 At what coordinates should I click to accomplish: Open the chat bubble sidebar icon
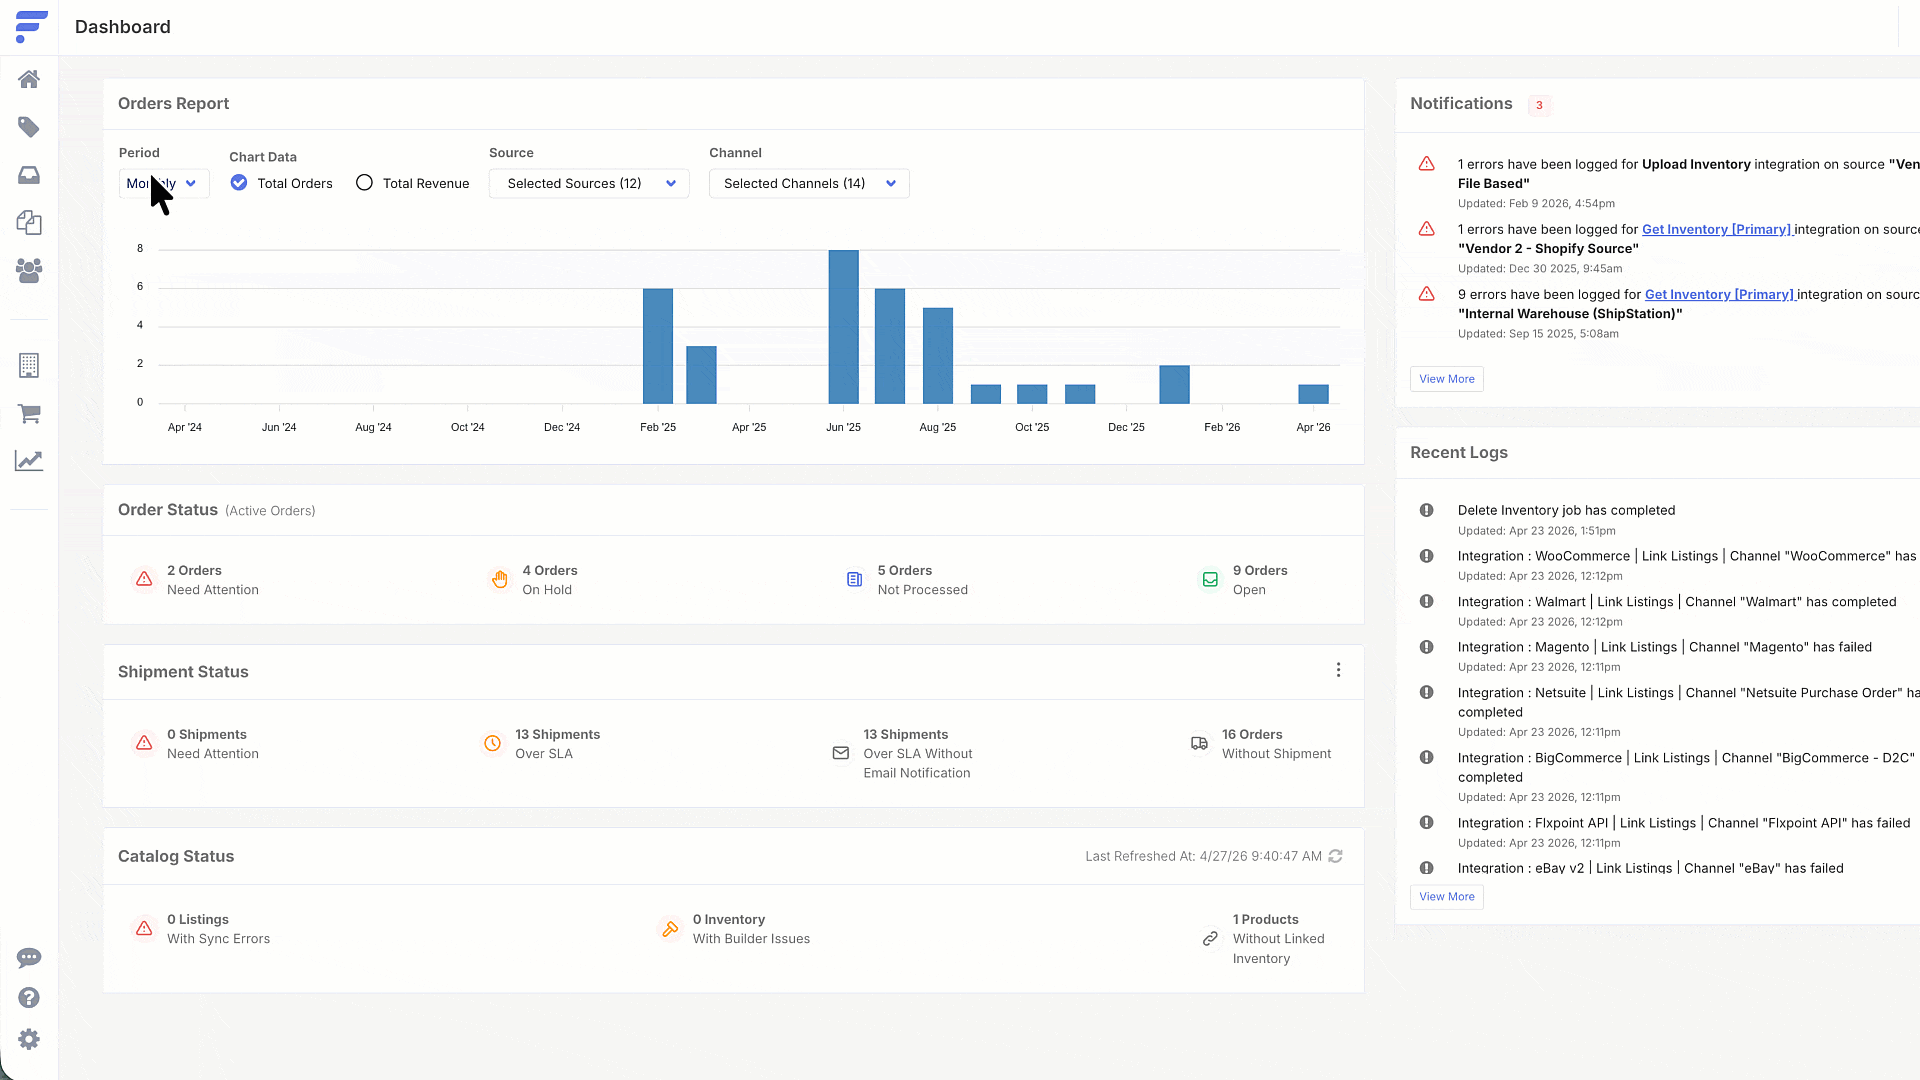click(29, 958)
